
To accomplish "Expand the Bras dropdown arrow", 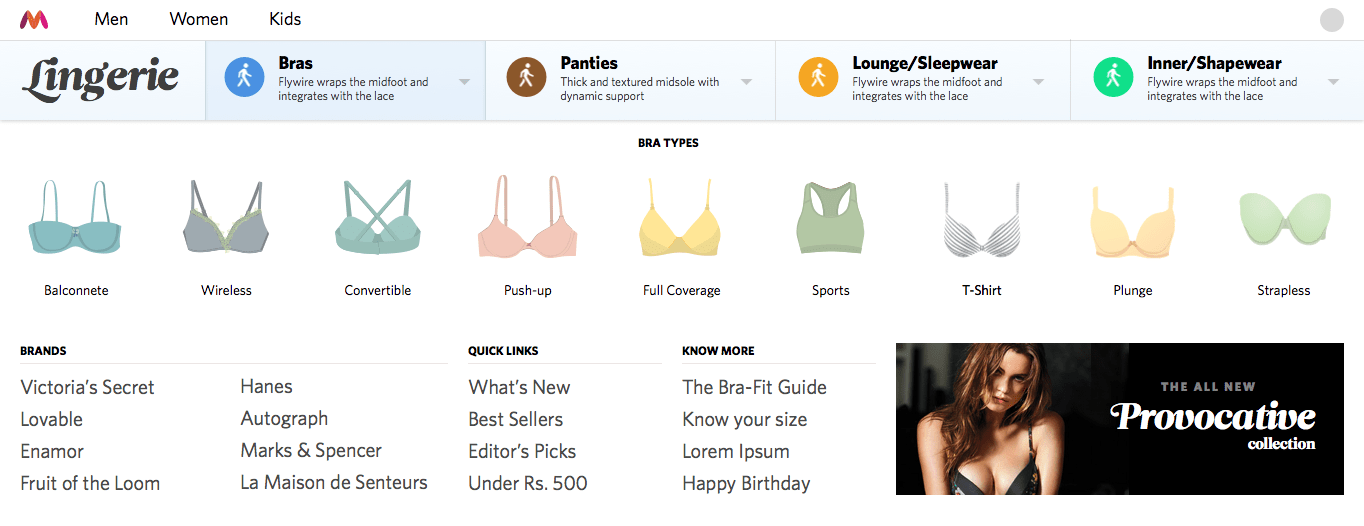I will (x=465, y=82).
